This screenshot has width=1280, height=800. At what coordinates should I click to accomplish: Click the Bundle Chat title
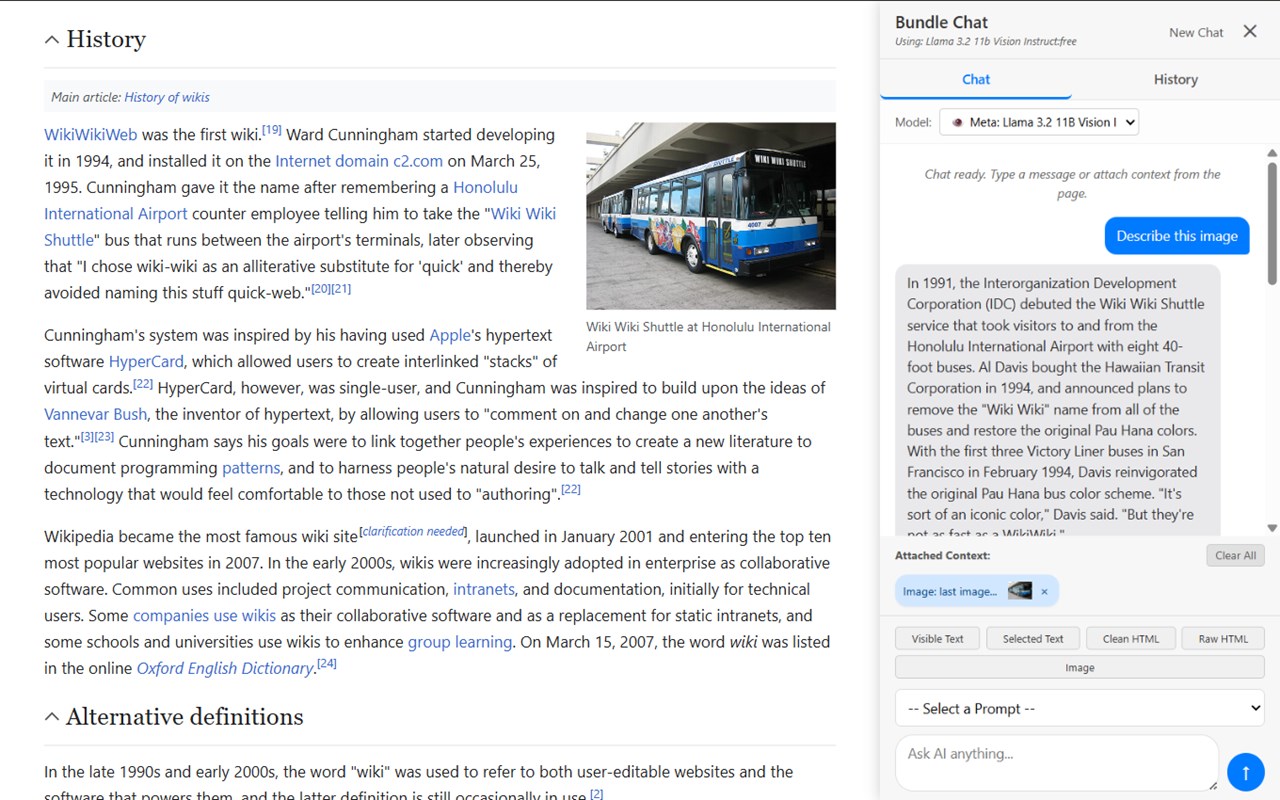[x=941, y=22]
